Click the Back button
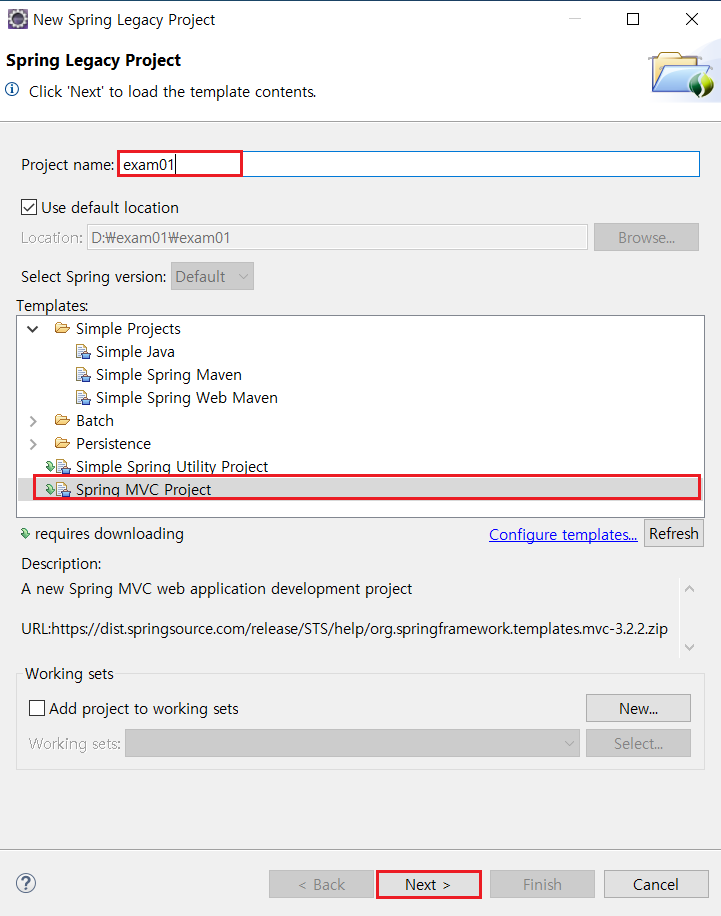Image resolution: width=721 pixels, height=916 pixels. 321,884
